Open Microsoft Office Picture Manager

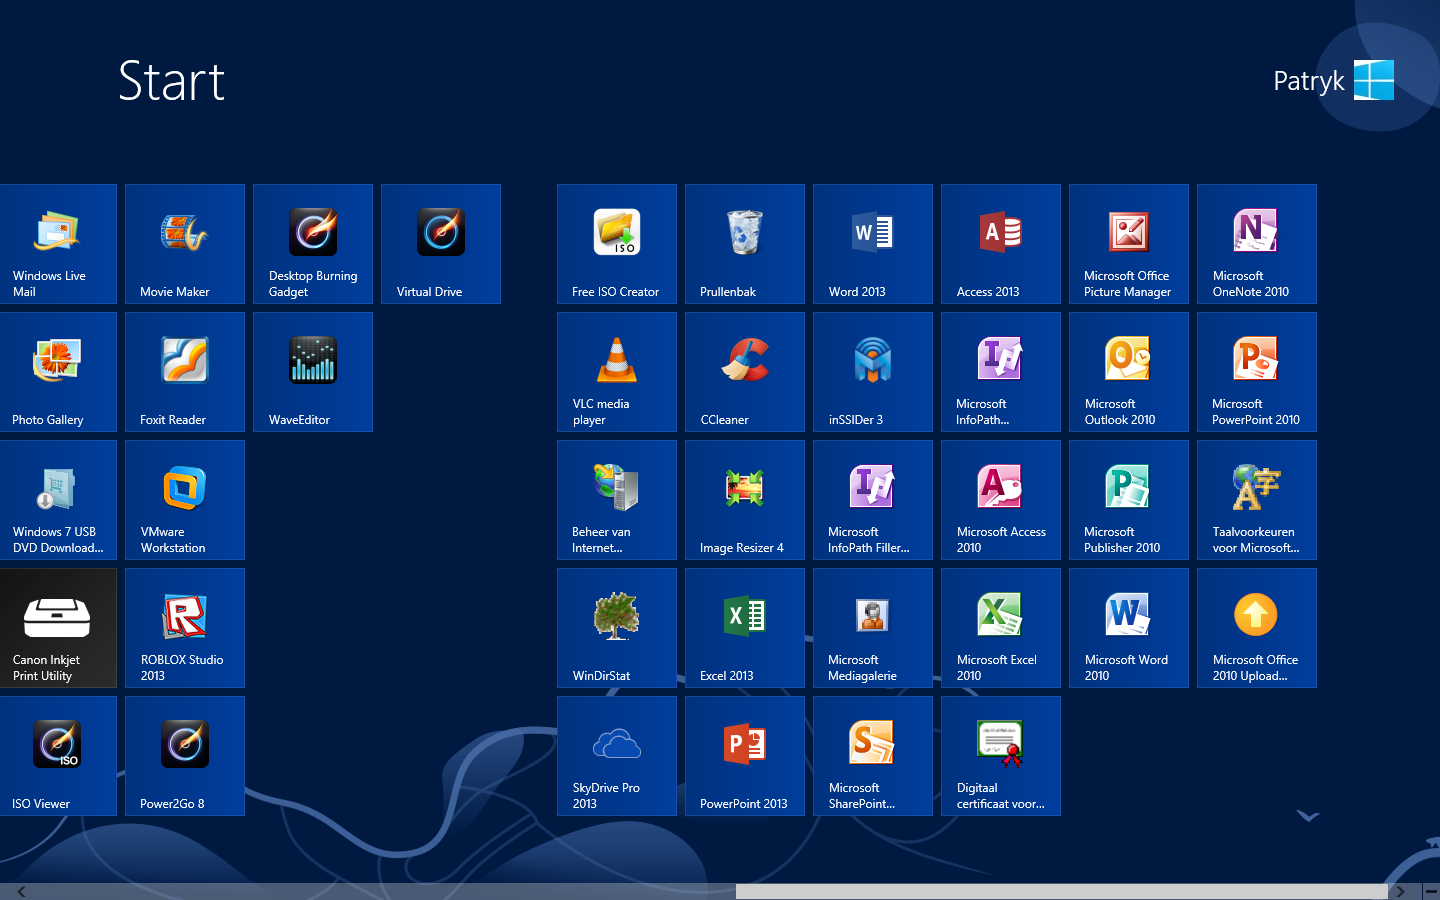point(1129,244)
